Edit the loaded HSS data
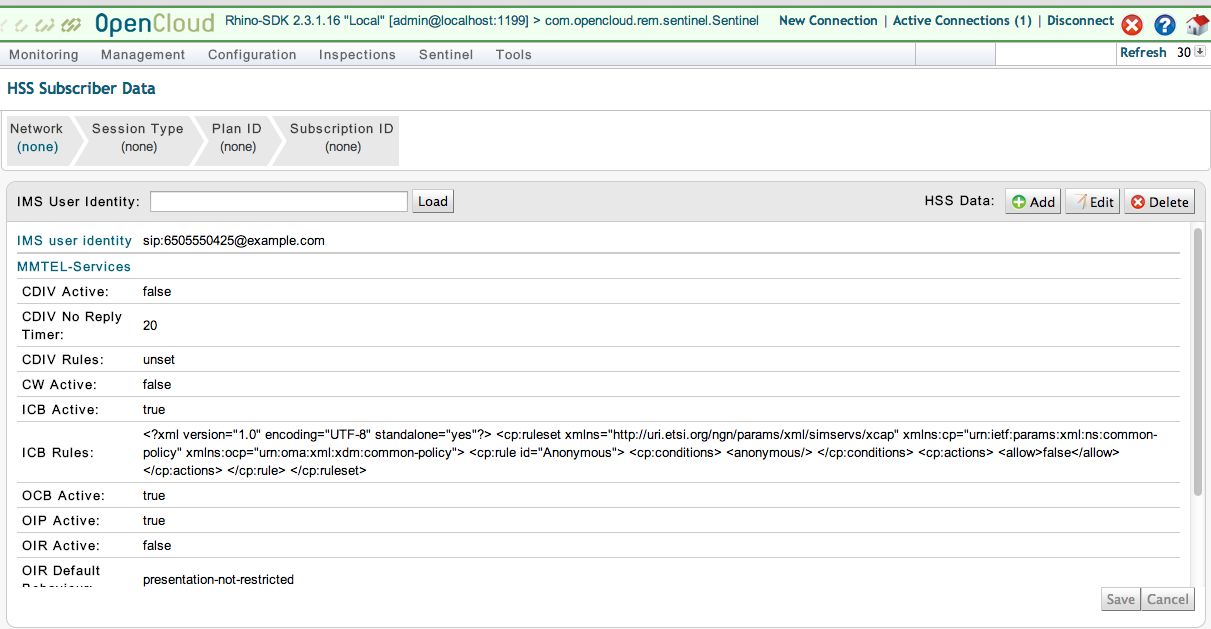Screen dimensions: 1211x629 pyautogui.click(x=1092, y=201)
